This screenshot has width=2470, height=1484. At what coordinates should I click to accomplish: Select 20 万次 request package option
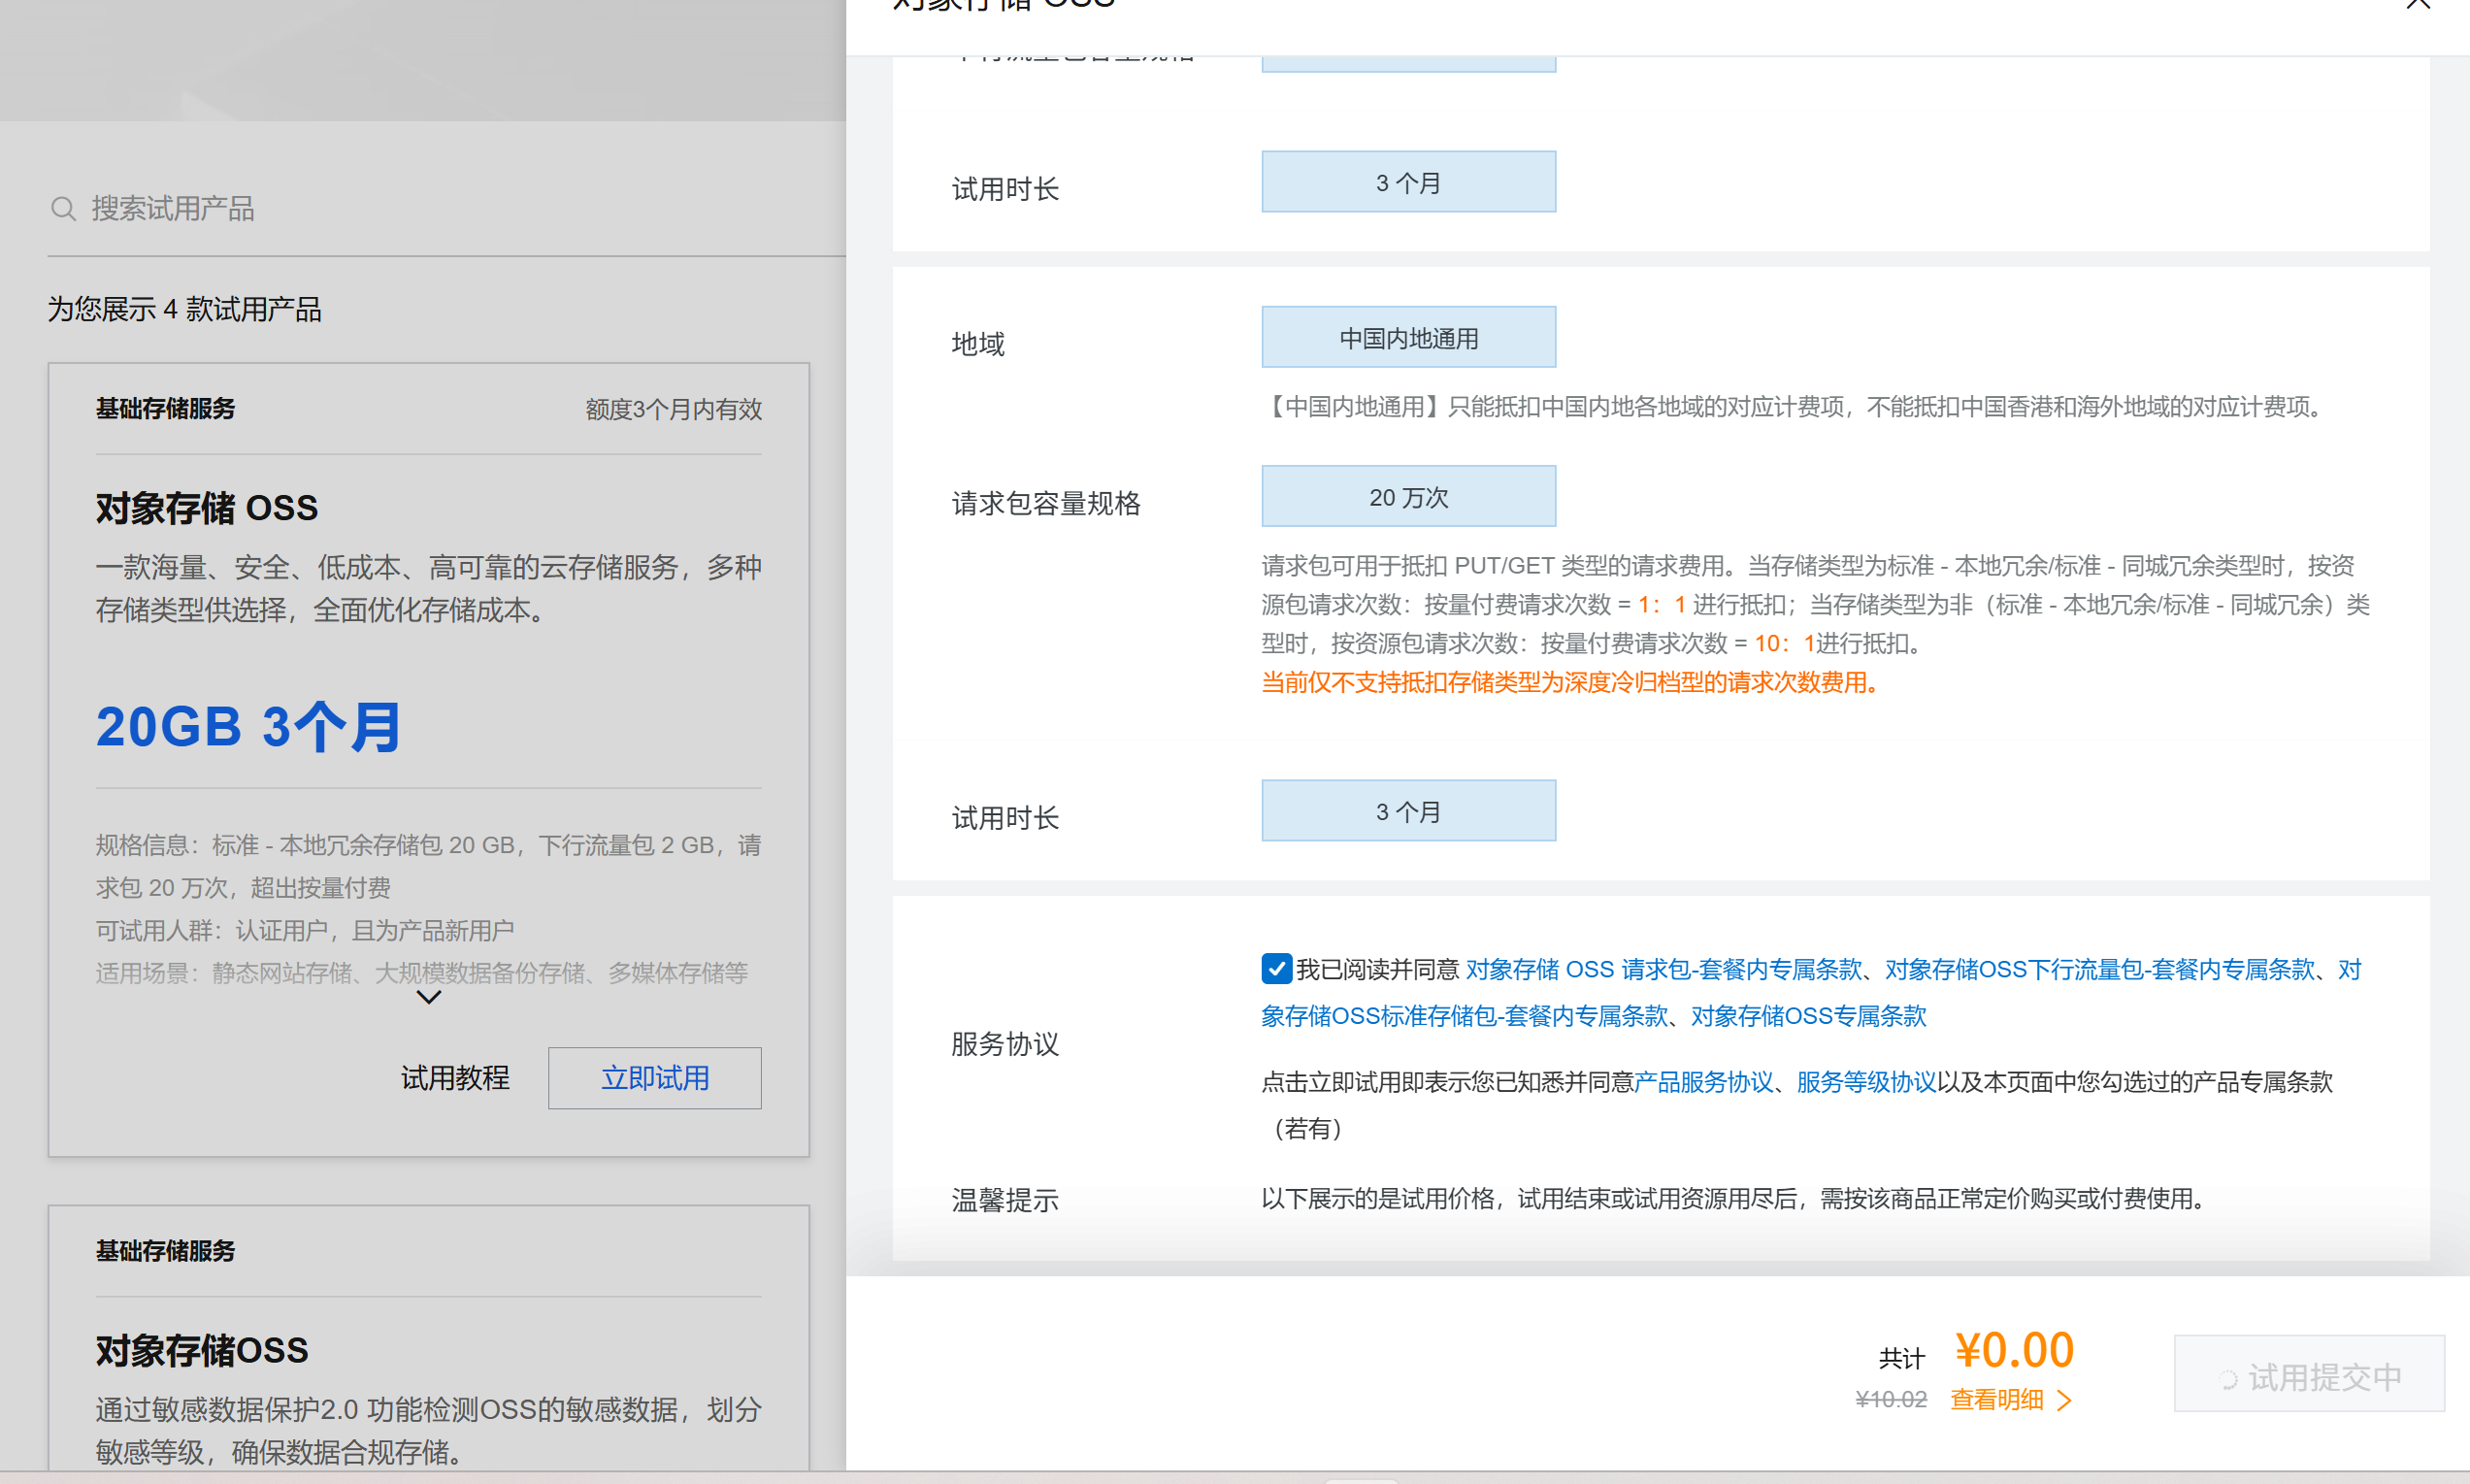point(1408,496)
